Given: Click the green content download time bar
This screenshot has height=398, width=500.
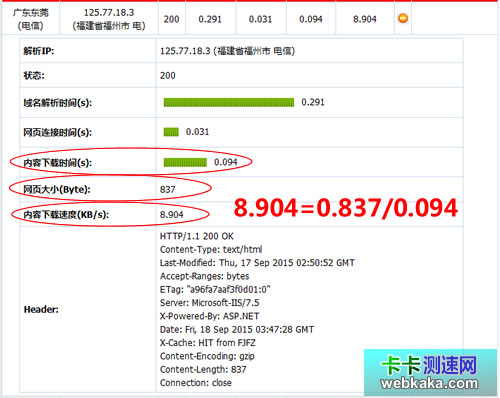Looking at the screenshot, I should [185, 162].
